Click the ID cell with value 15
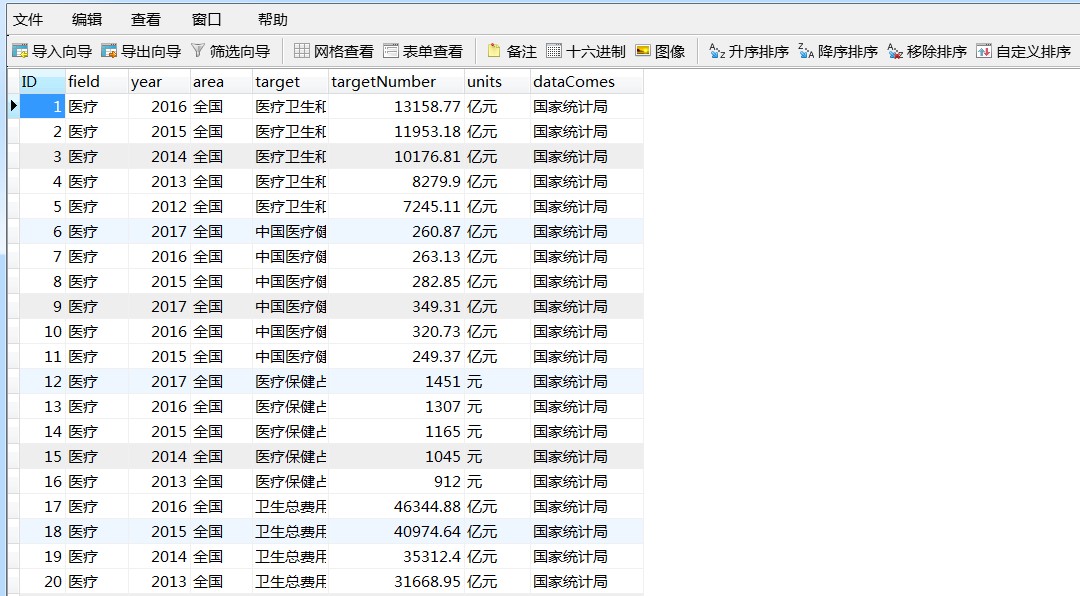Viewport: 1080px width, 596px height. [42, 456]
